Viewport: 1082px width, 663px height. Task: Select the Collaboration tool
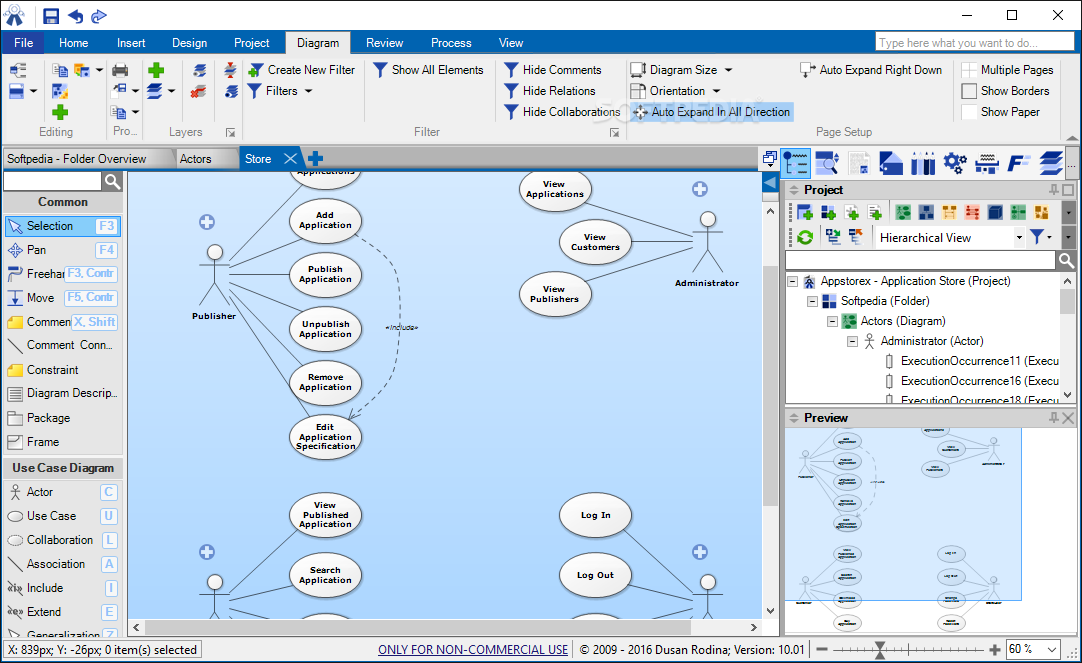[x=62, y=540]
